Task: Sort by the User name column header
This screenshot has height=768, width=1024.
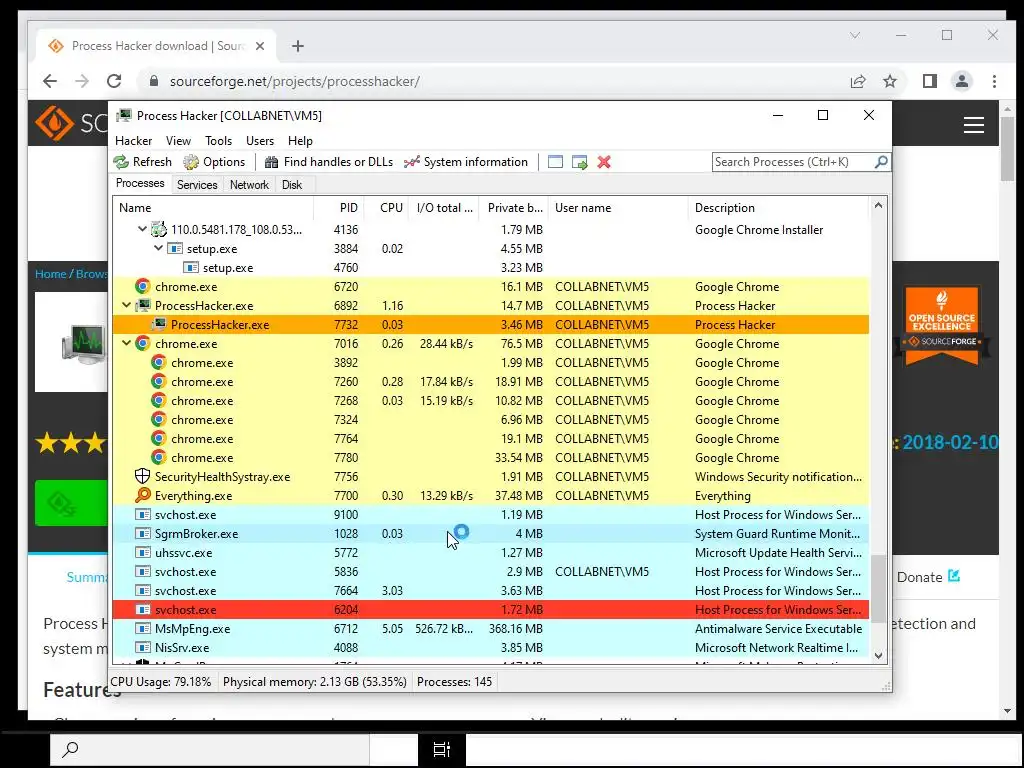Action: click(618, 208)
